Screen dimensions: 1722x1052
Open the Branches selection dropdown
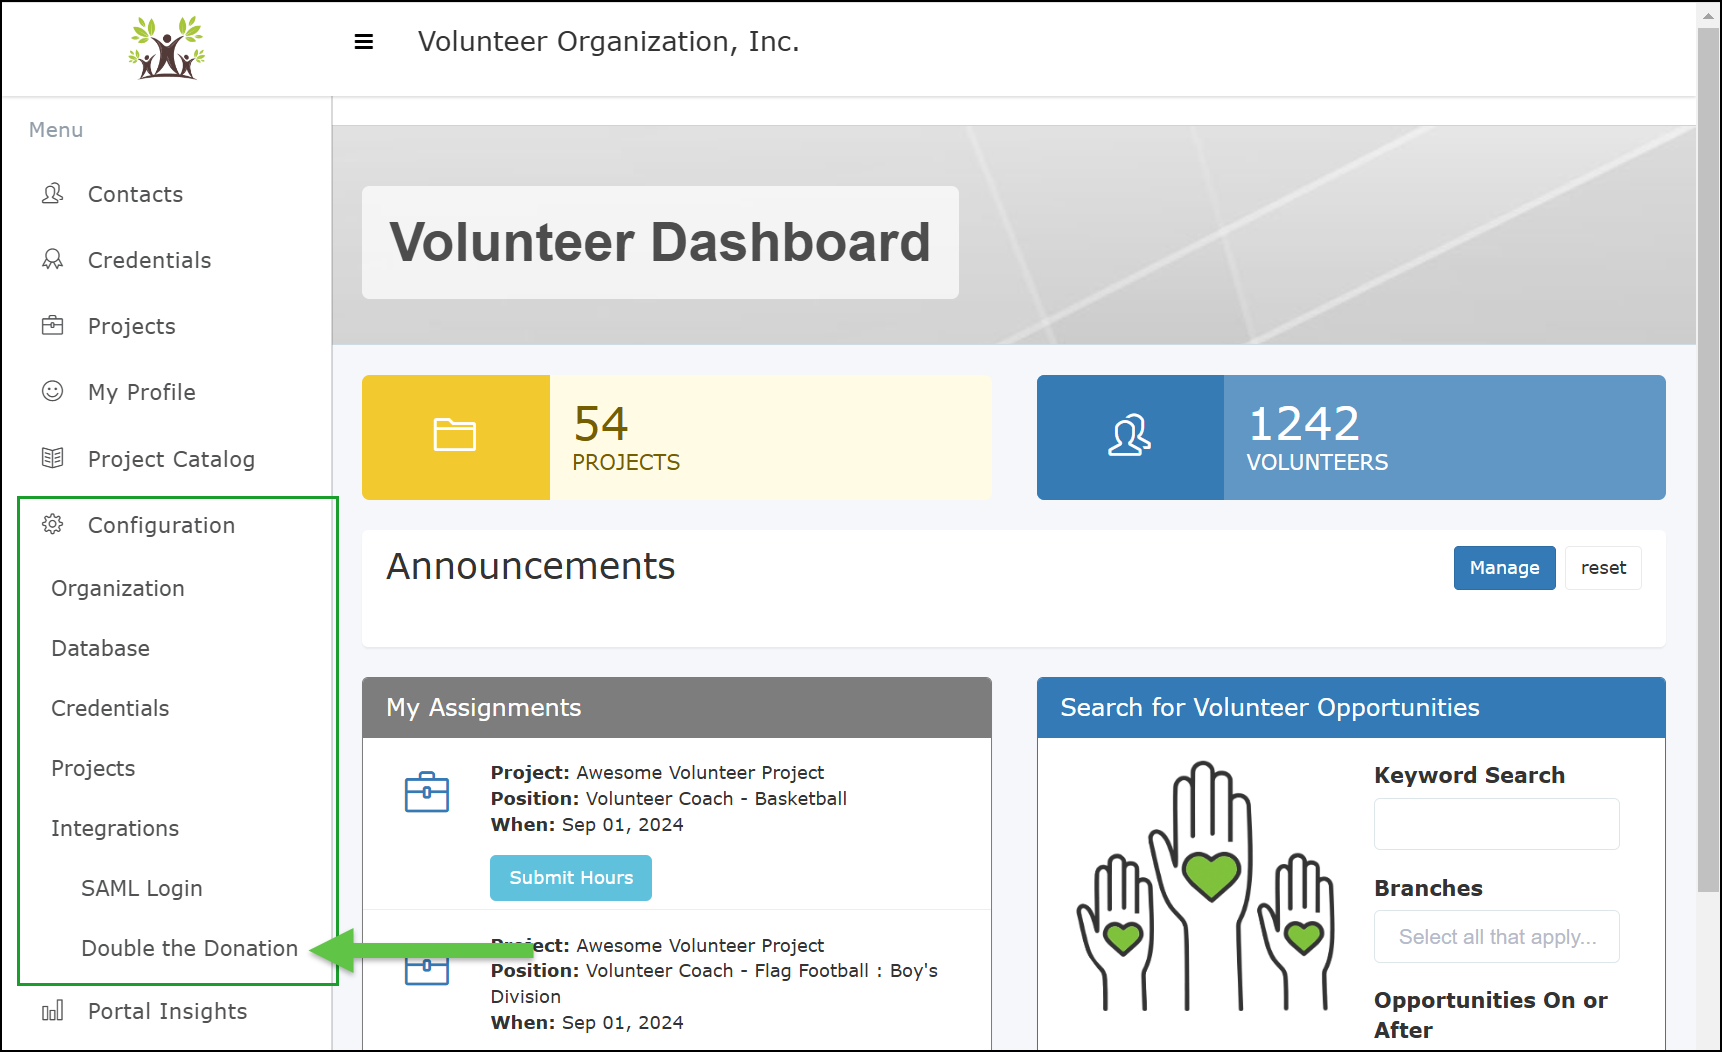click(x=1496, y=936)
